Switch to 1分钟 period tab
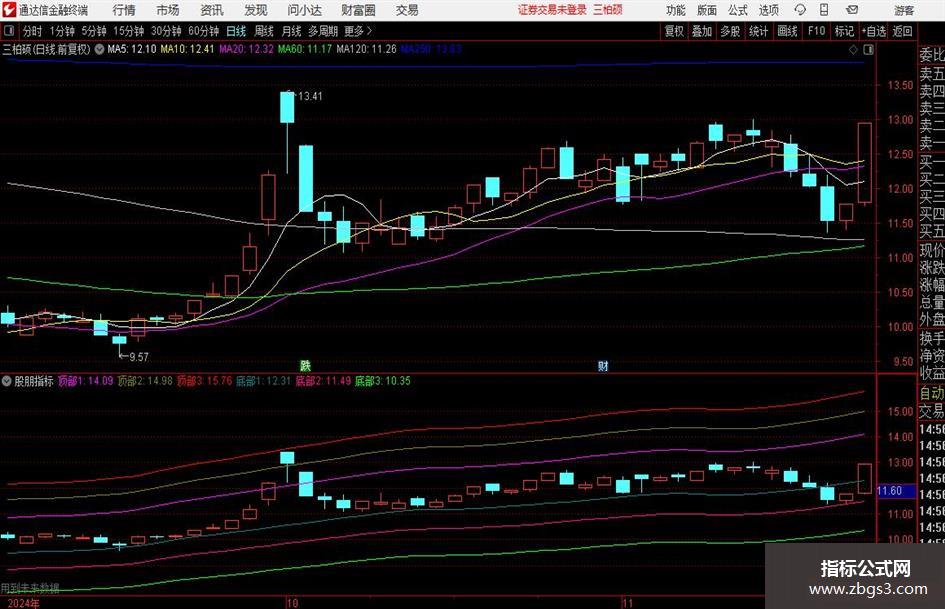The width and height of the screenshot is (945, 609). point(61,31)
